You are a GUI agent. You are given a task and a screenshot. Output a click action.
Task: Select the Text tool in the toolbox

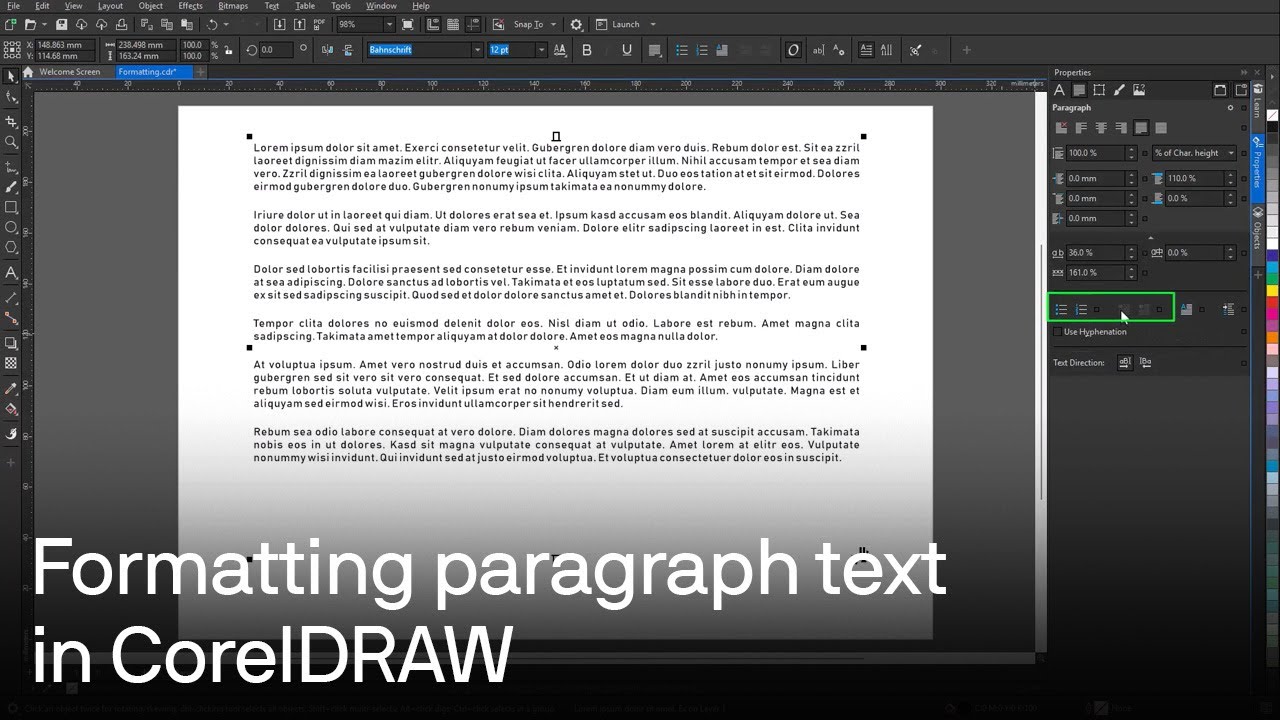(11, 272)
